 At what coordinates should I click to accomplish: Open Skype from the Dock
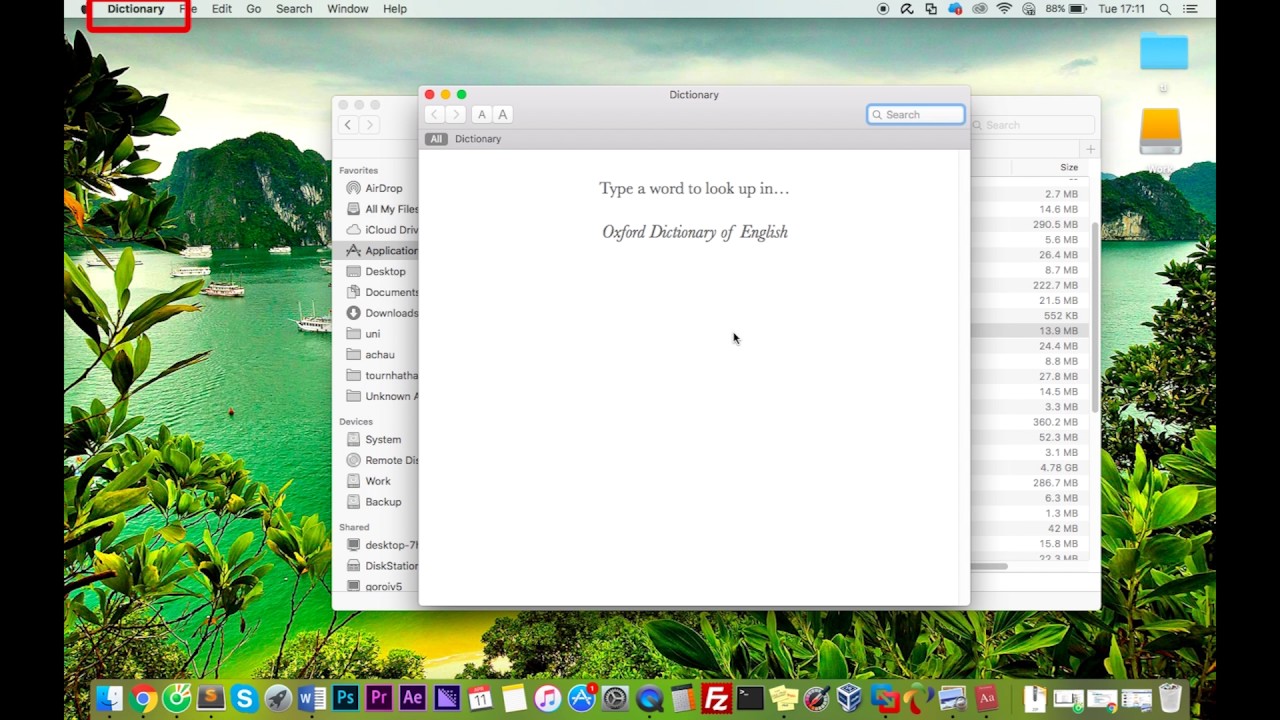click(244, 698)
